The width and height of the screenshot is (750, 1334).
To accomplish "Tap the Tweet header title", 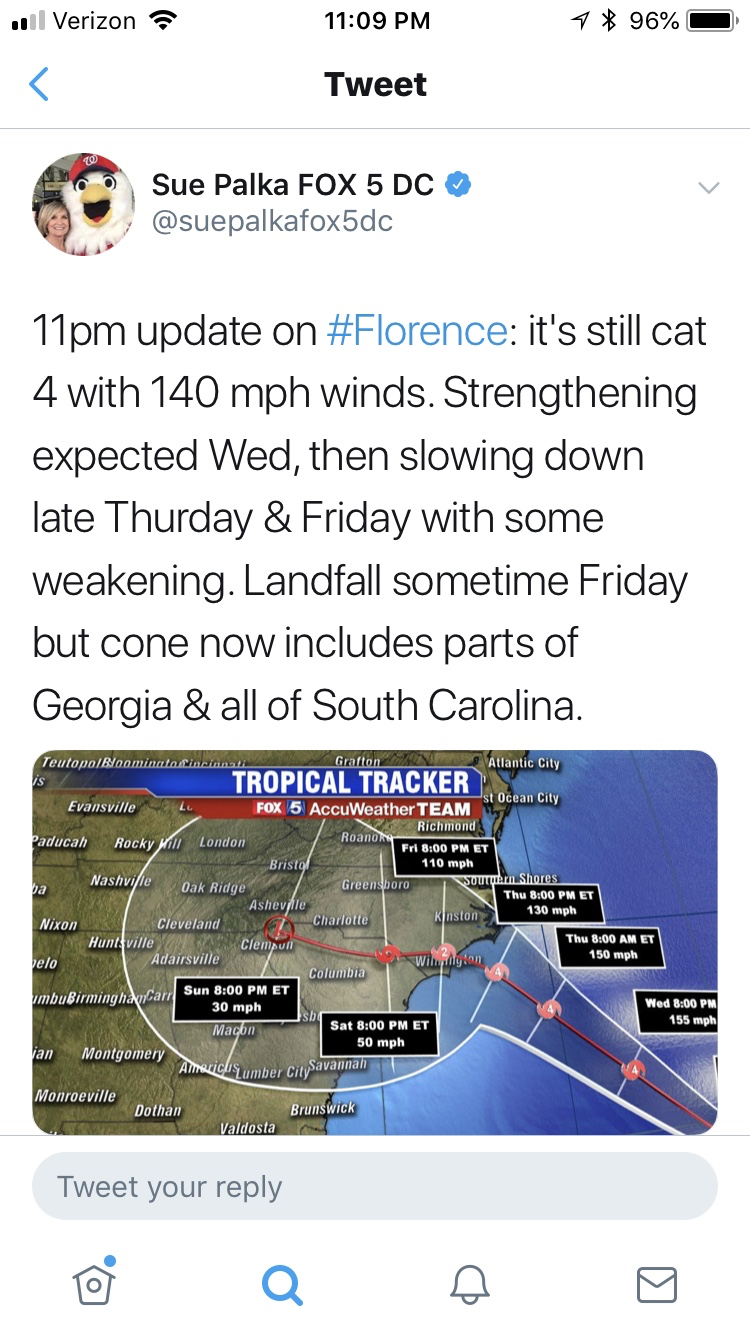I will point(375,84).
